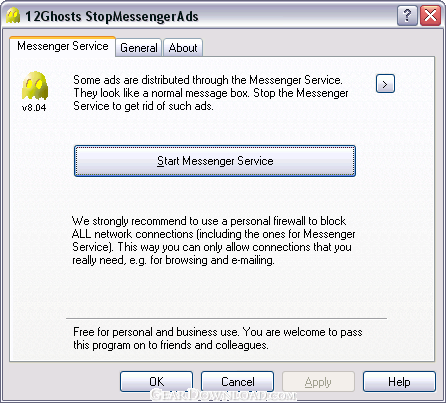446x403 pixels.
Task: Click the free for personal use notice
Action: [x=218, y=338]
